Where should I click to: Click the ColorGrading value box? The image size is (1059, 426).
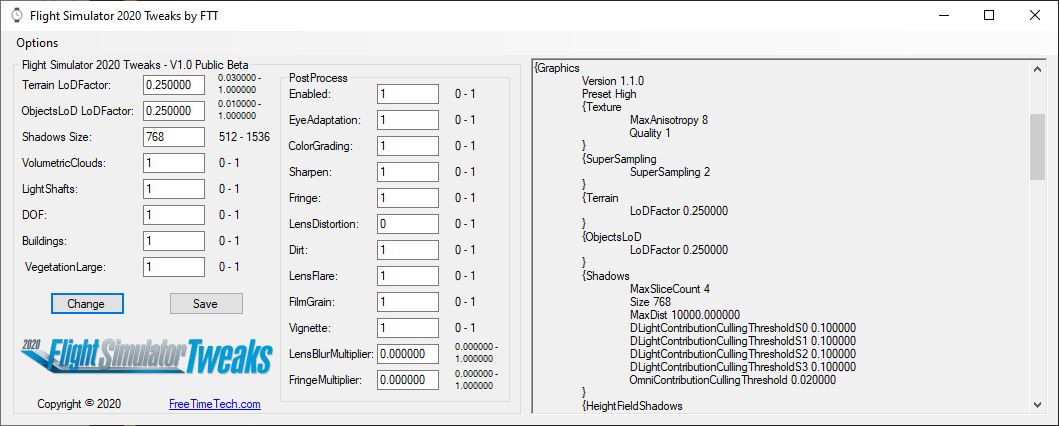tap(408, 146)
